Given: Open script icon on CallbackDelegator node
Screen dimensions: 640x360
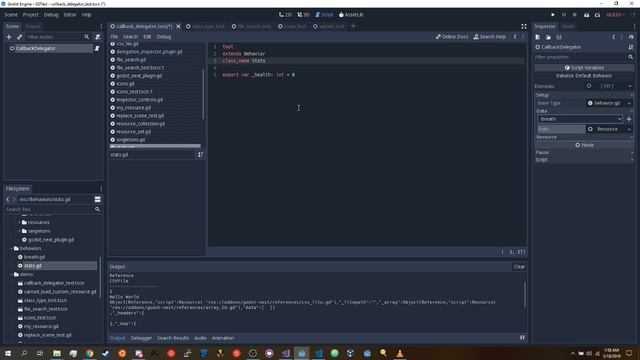Looking at the screenshot, I should pos(97,48).
